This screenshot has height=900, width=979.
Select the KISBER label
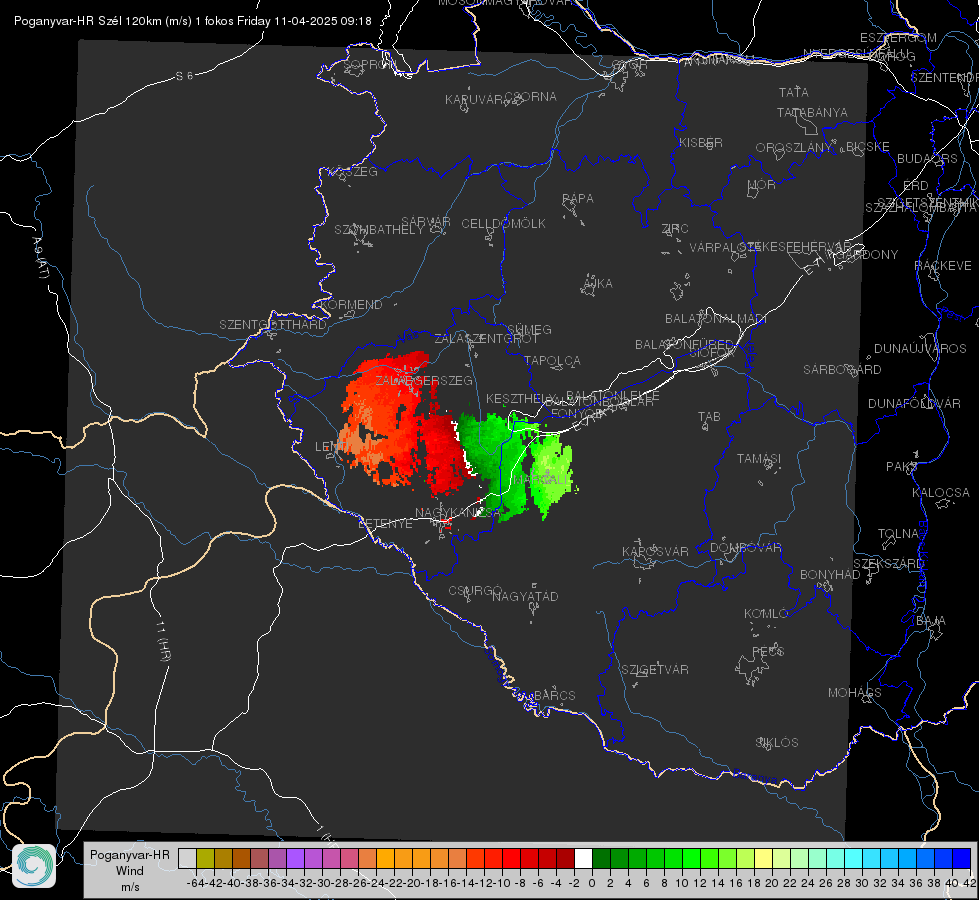click(x=701, y=142)
